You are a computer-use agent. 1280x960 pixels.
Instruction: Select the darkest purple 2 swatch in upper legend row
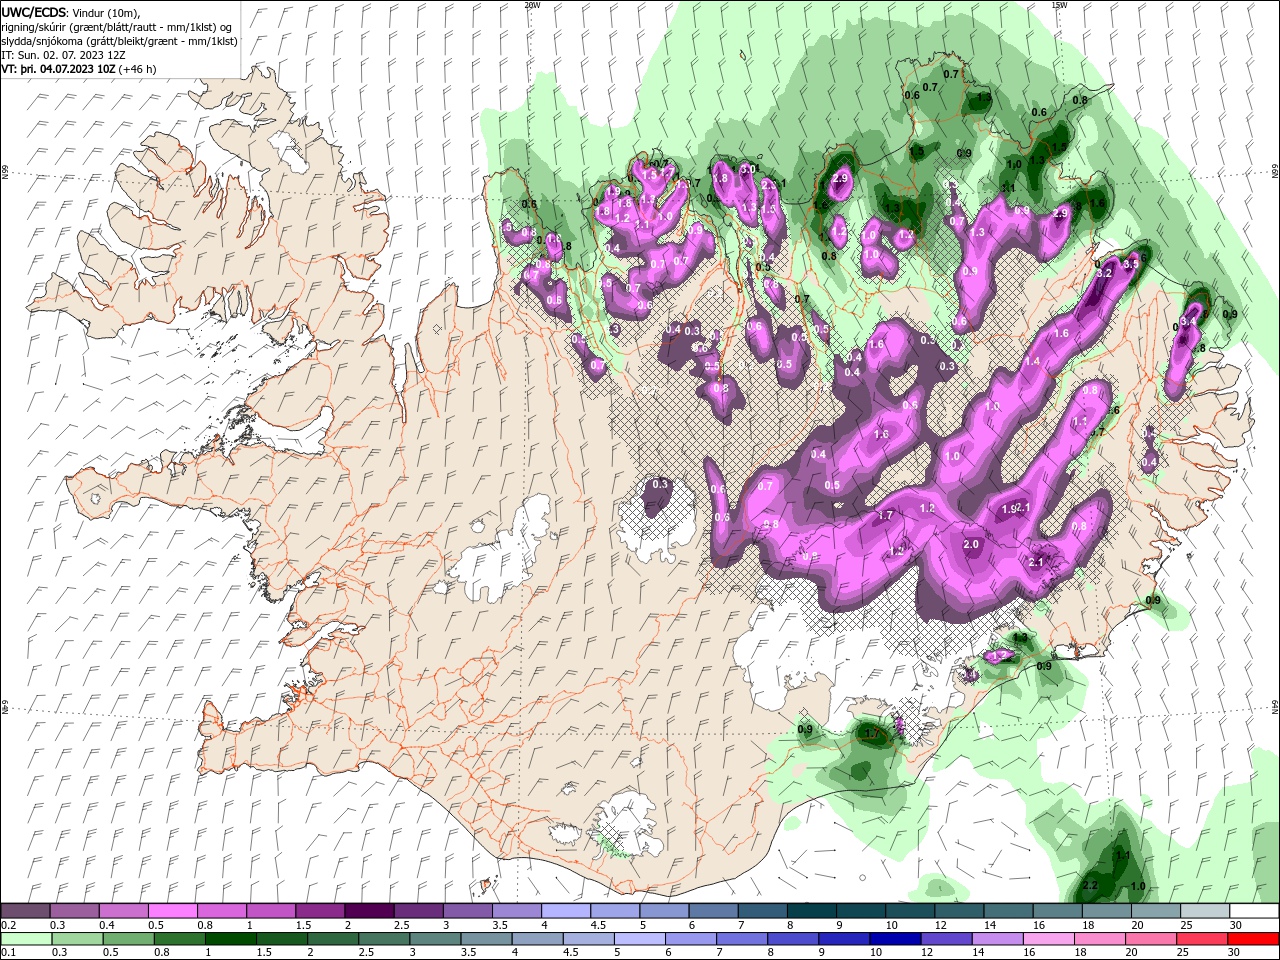tap(369, 911)
